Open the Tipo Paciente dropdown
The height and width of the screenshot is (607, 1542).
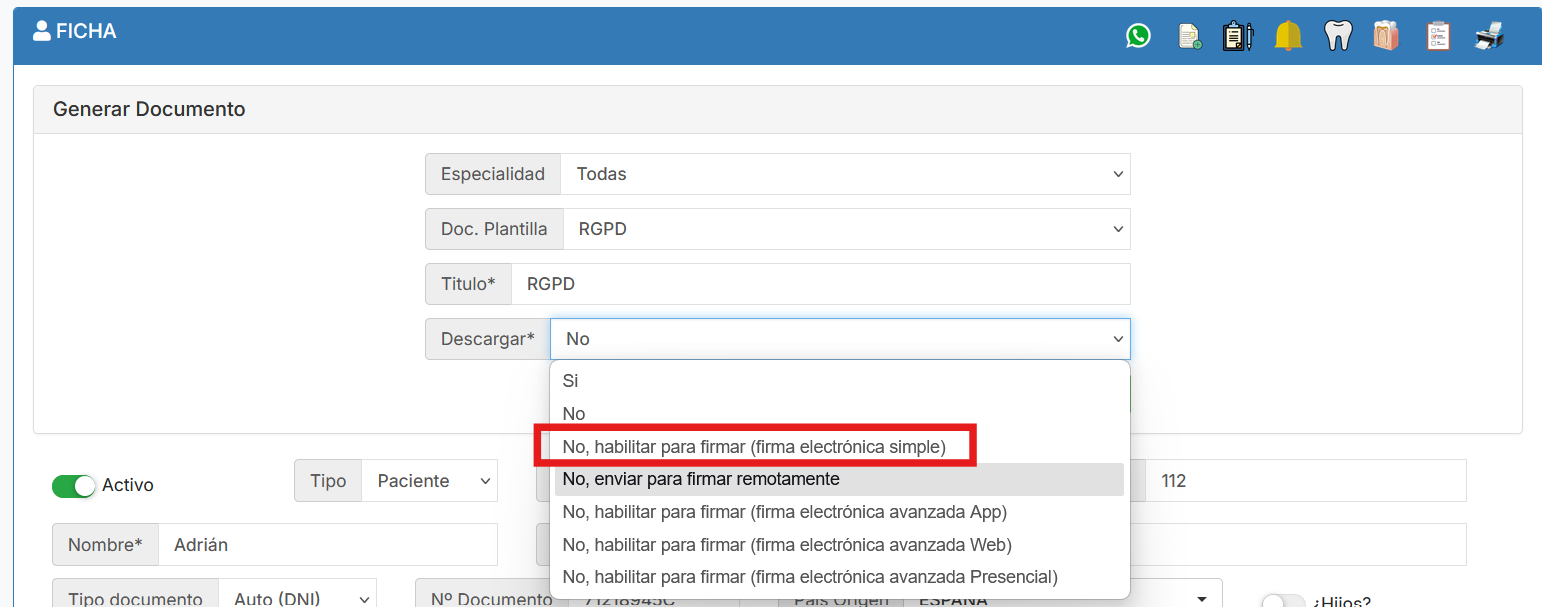pos(429,481)
